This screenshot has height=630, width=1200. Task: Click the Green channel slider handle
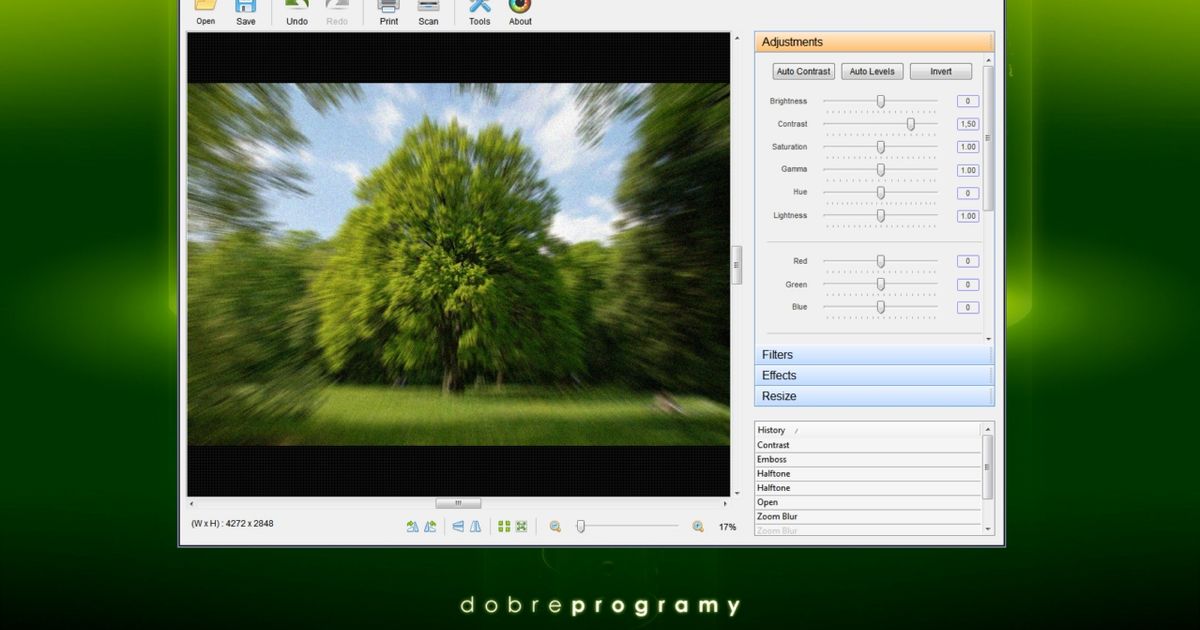(881, 284)
